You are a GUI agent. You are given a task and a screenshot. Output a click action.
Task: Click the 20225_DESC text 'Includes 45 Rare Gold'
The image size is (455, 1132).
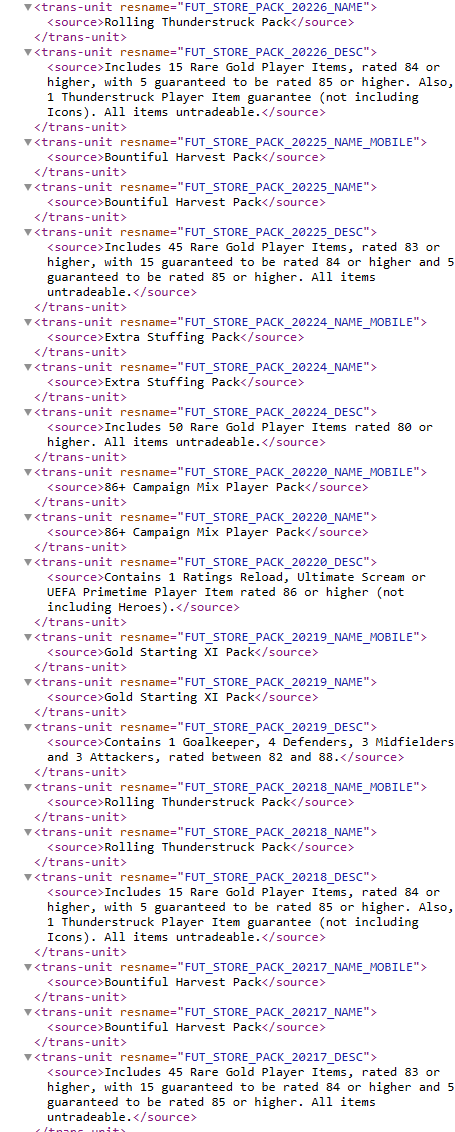251,269
